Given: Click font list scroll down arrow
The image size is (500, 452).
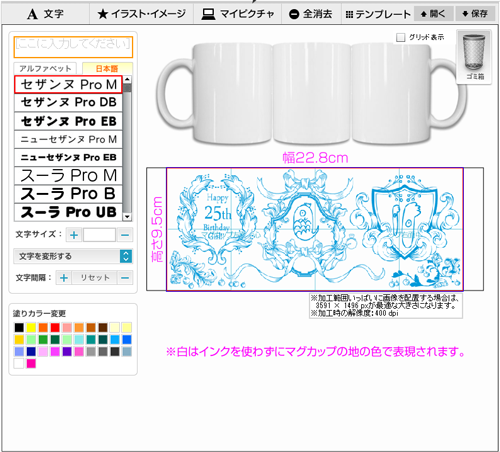Looking at the screenshot, I should coord(127,217).
